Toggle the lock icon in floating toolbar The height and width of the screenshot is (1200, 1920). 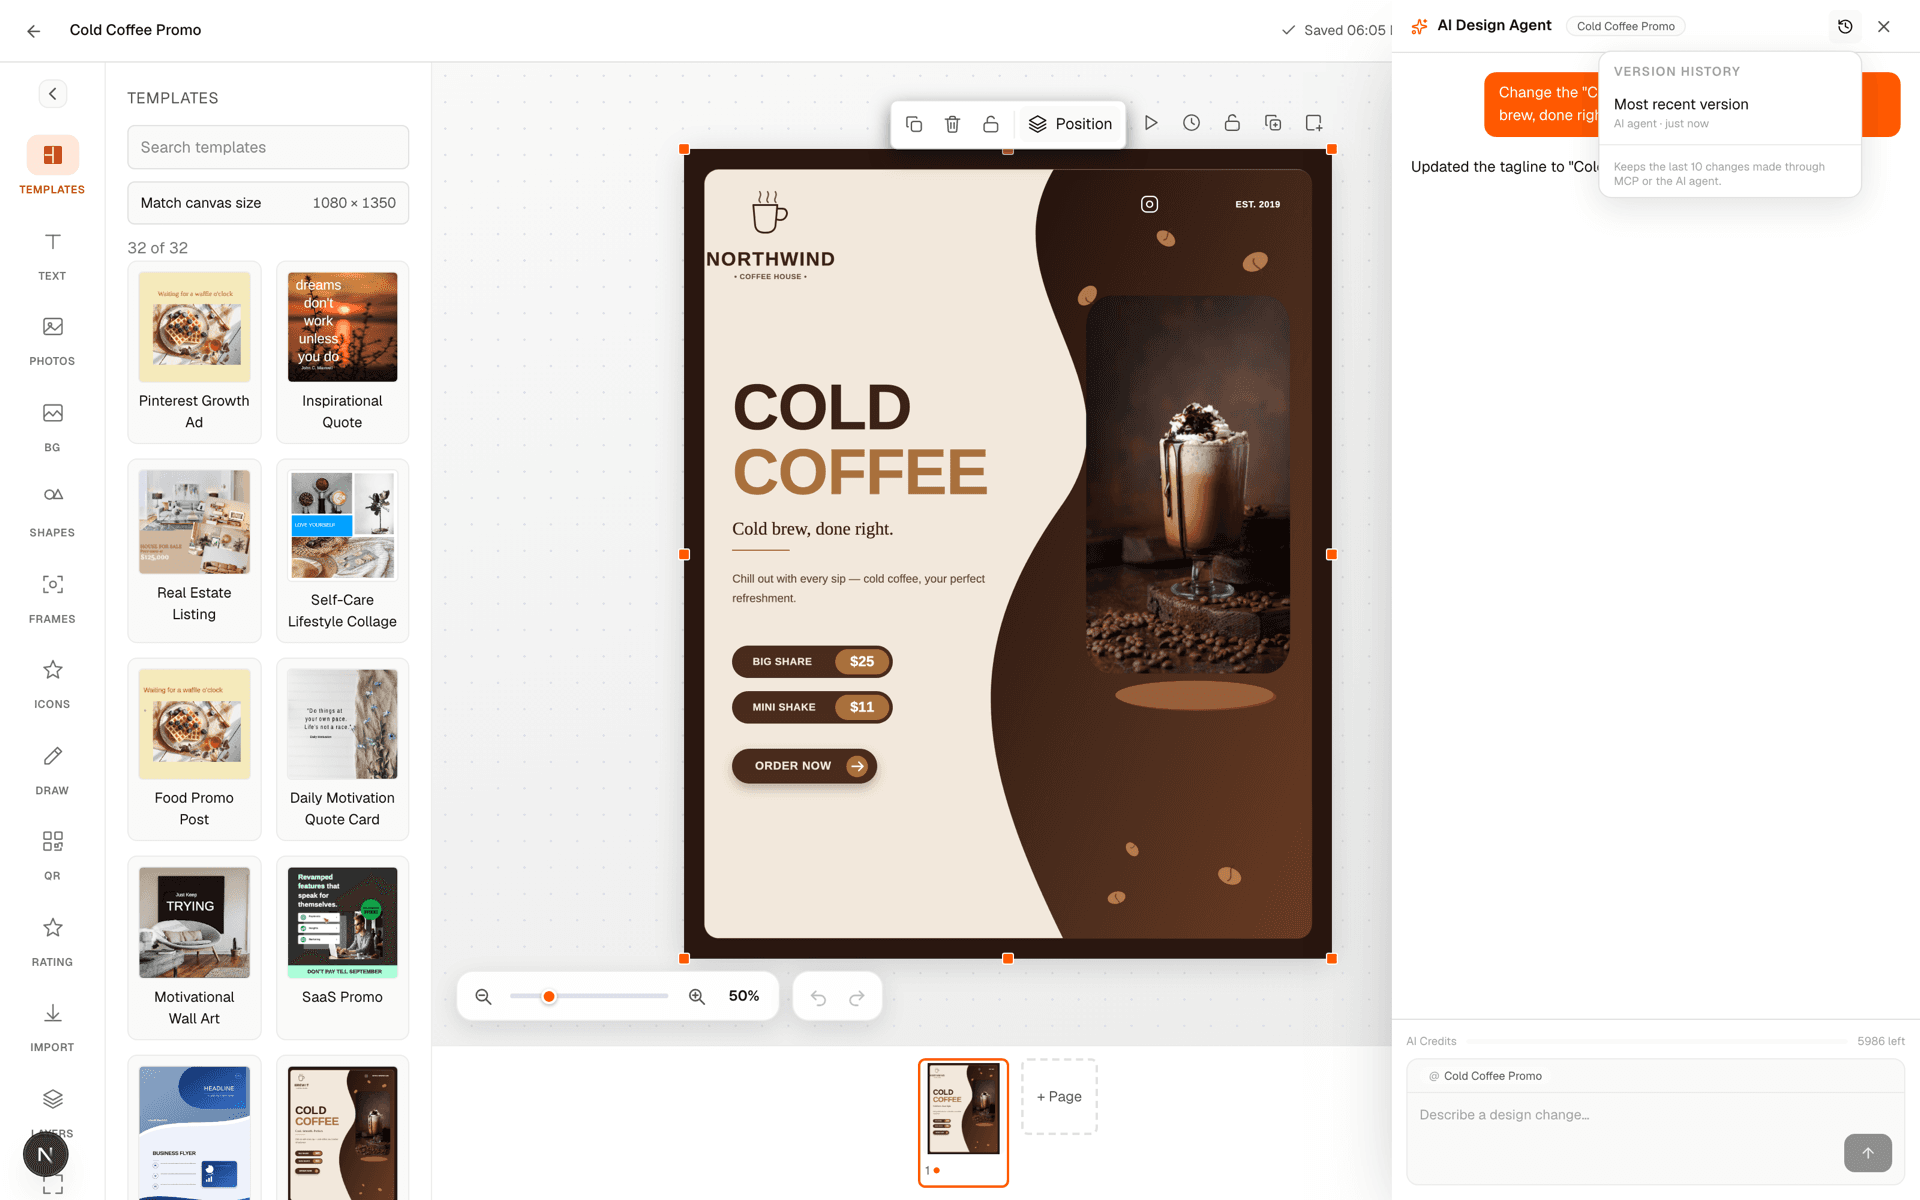pyautogui.click(x=991, y=124)
